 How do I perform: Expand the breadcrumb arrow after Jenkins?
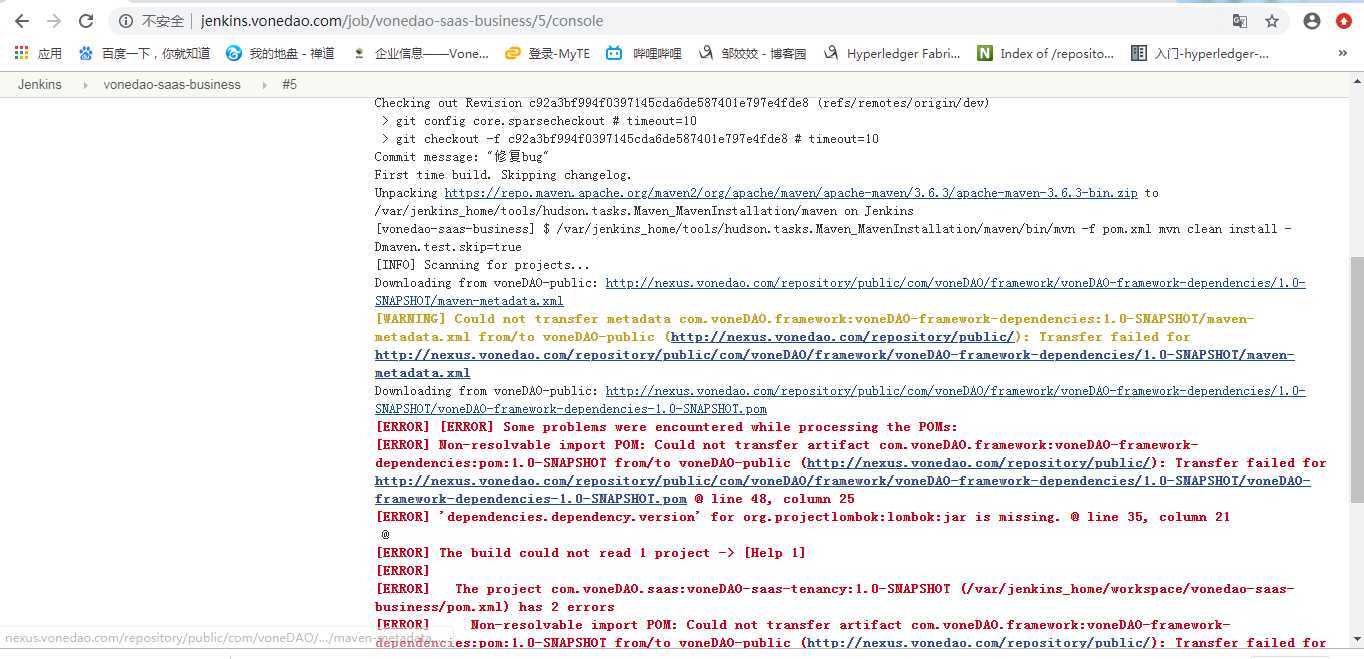pos(84,85)
